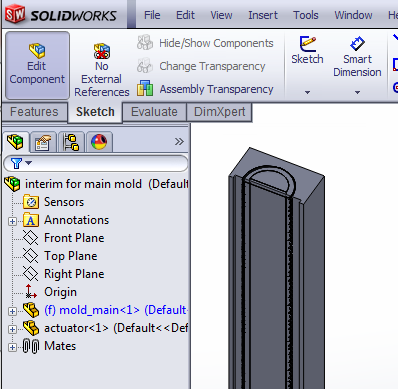This screenshot has height=389, width=398.
Task: Select Front Plane in the tree
Action: click(x=63, y=238)
